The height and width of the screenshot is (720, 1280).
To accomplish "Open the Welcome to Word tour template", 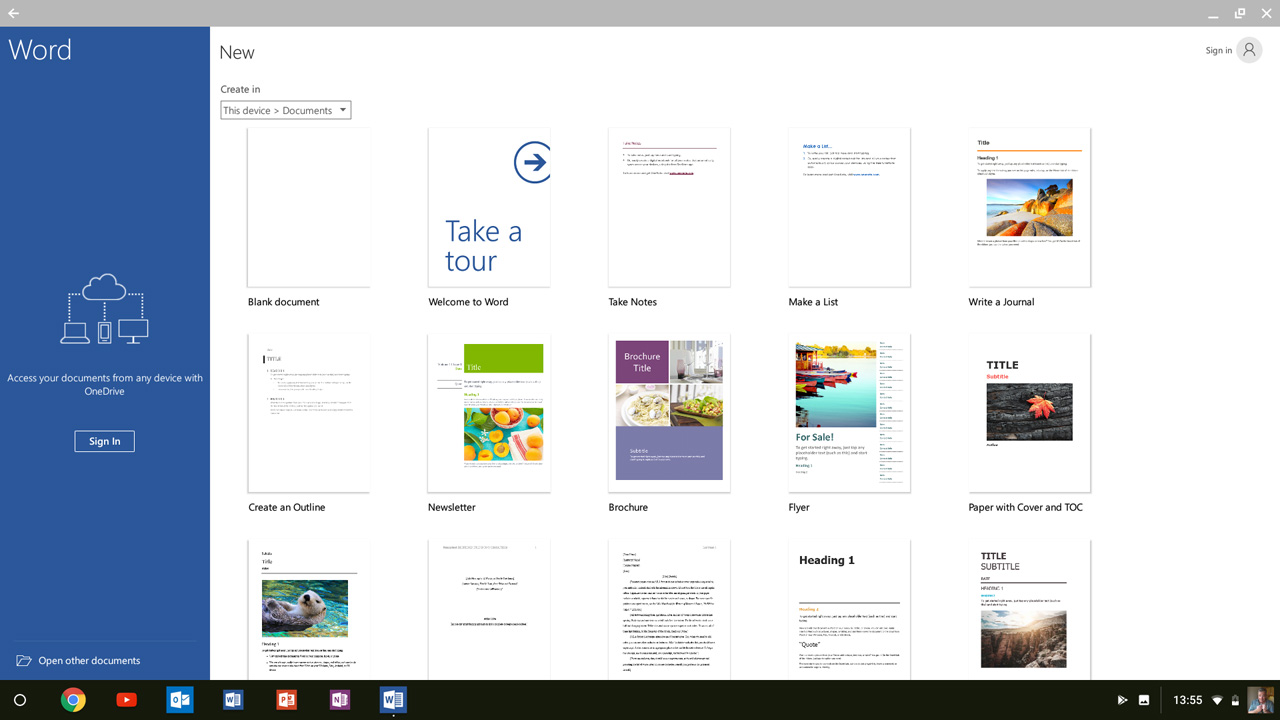I will [488, 206].
